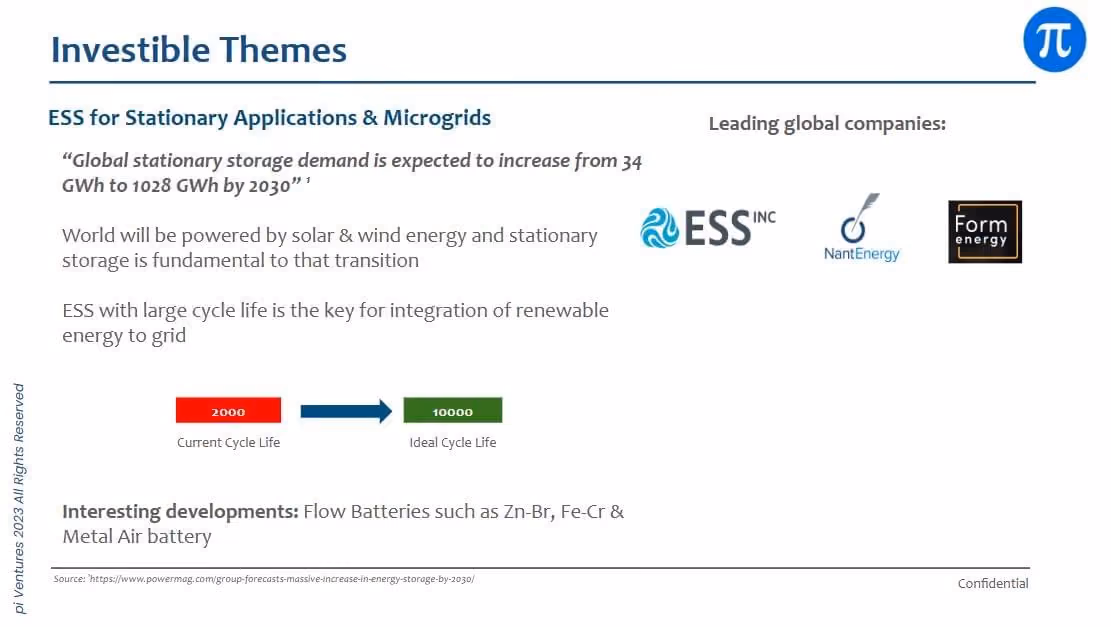The width and height of the screenshot is (1111, 627).
Task: Click the NantEnergy logo
Action: click(862, 227)
